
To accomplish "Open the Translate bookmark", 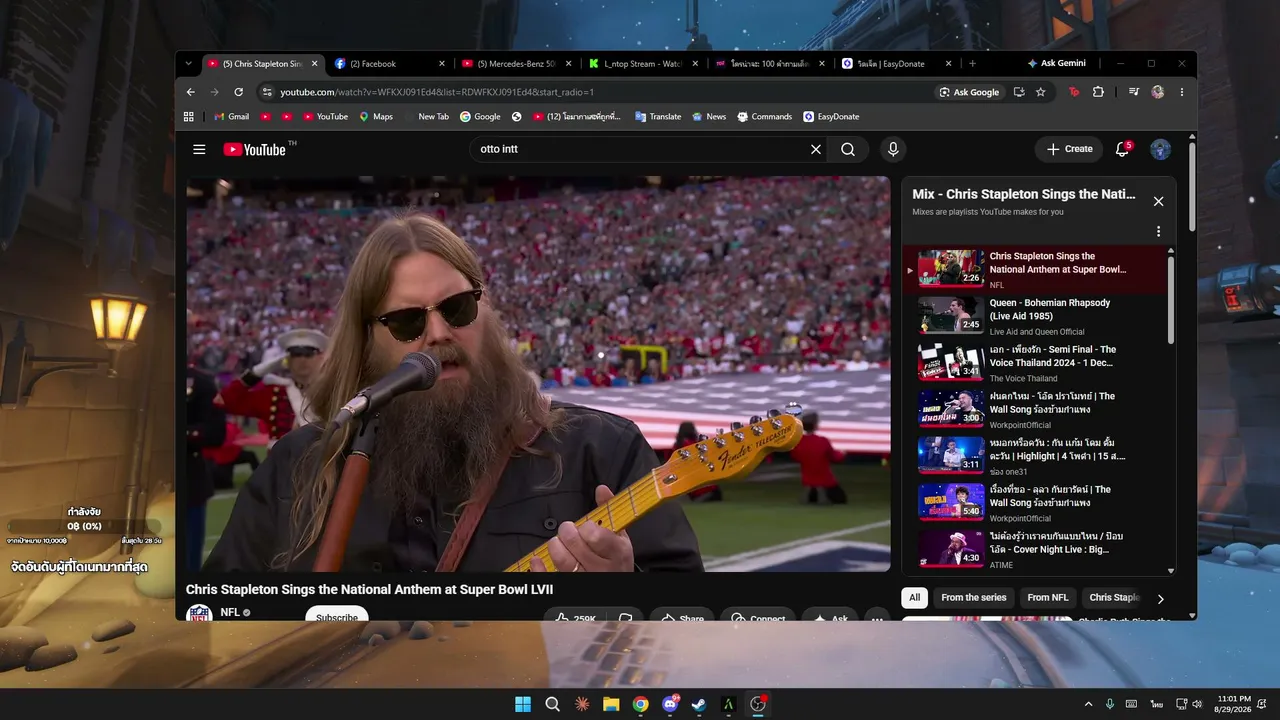I will 658,116.
